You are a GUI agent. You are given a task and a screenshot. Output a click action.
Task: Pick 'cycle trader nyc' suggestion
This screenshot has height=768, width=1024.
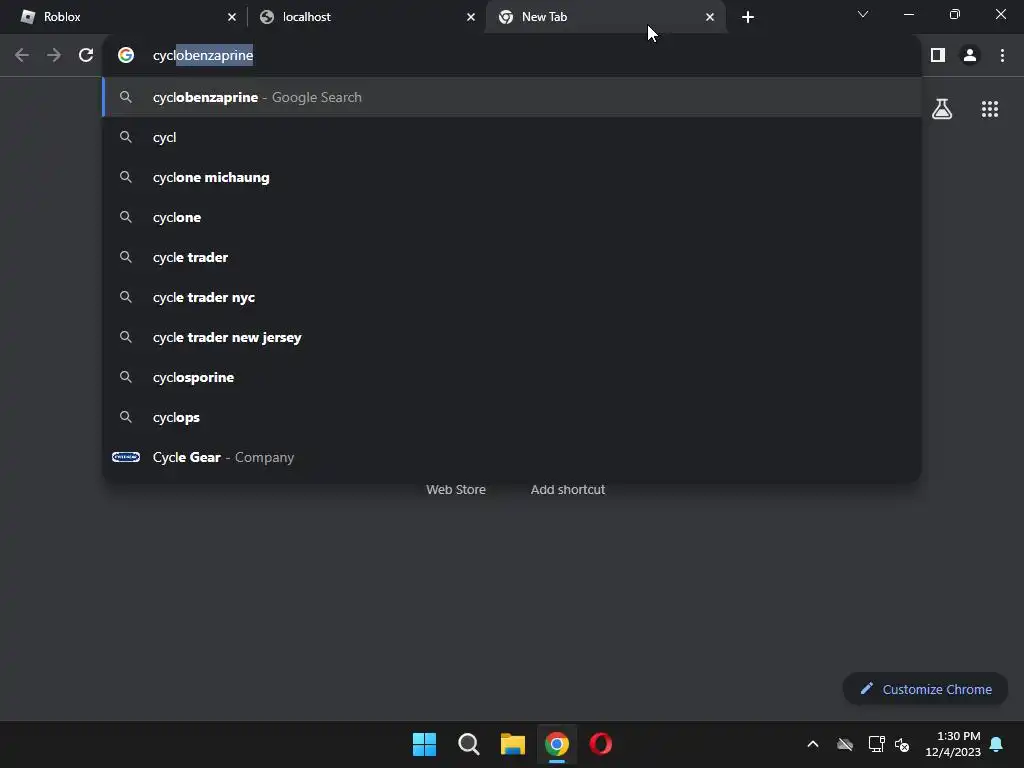(x=512, y=297)
